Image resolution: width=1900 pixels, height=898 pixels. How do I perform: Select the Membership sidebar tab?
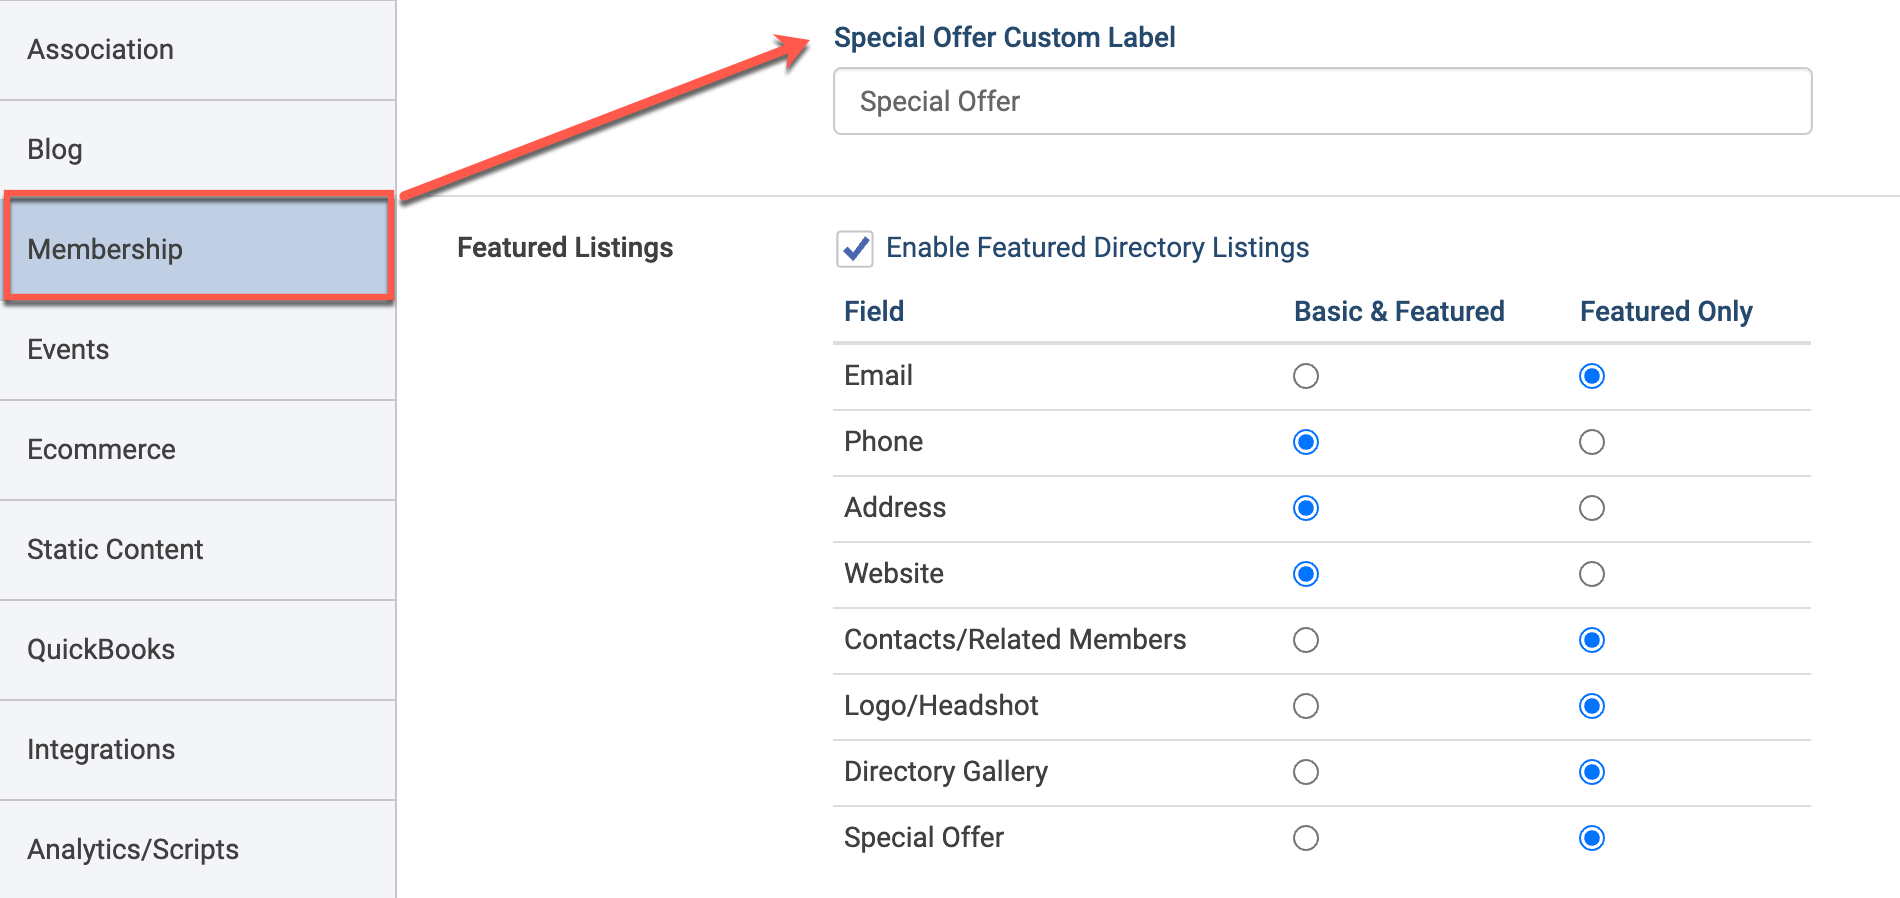[x=197, y=248]
